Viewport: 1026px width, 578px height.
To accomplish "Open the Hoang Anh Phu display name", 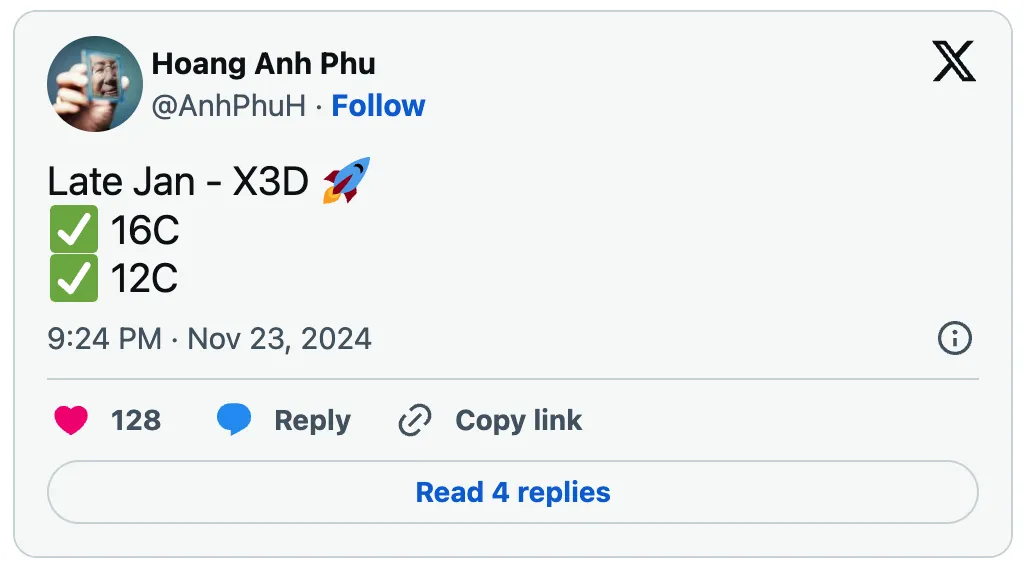I will pos(264,64).
